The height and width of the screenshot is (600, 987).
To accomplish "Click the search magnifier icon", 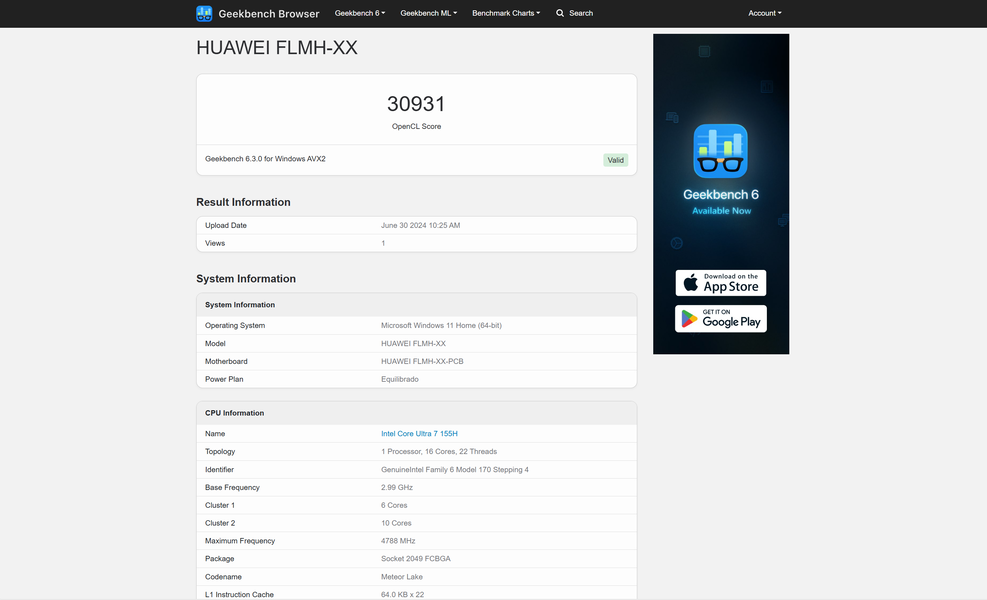I will tap(560, 13).
